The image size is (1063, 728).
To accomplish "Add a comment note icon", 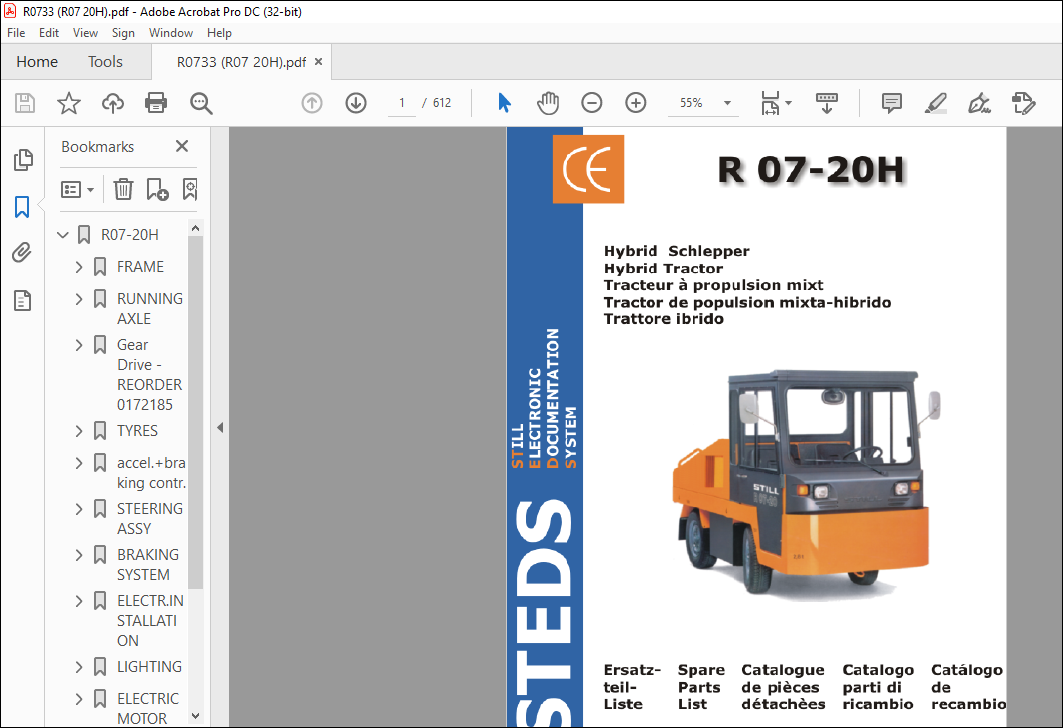I will (x=891, y=103).
